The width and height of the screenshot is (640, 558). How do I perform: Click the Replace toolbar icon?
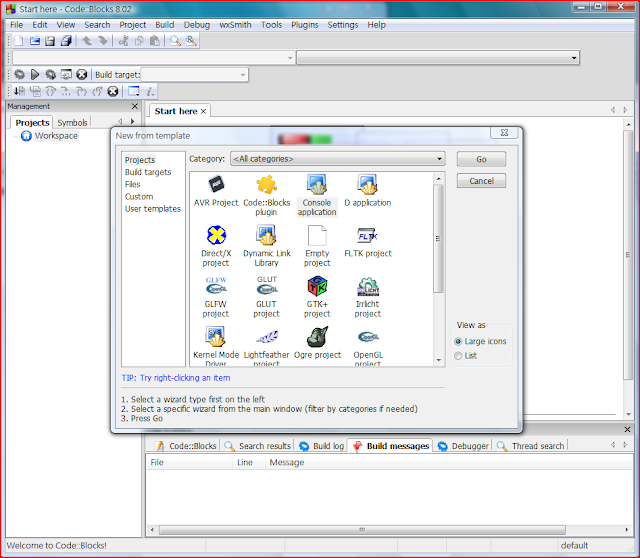pos(191,41)
